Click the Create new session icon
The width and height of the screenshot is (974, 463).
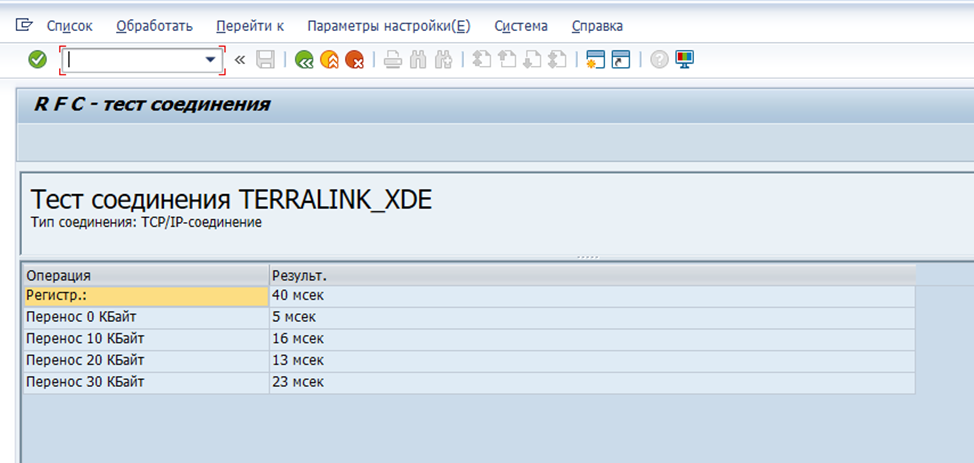(x=596, y=60)
